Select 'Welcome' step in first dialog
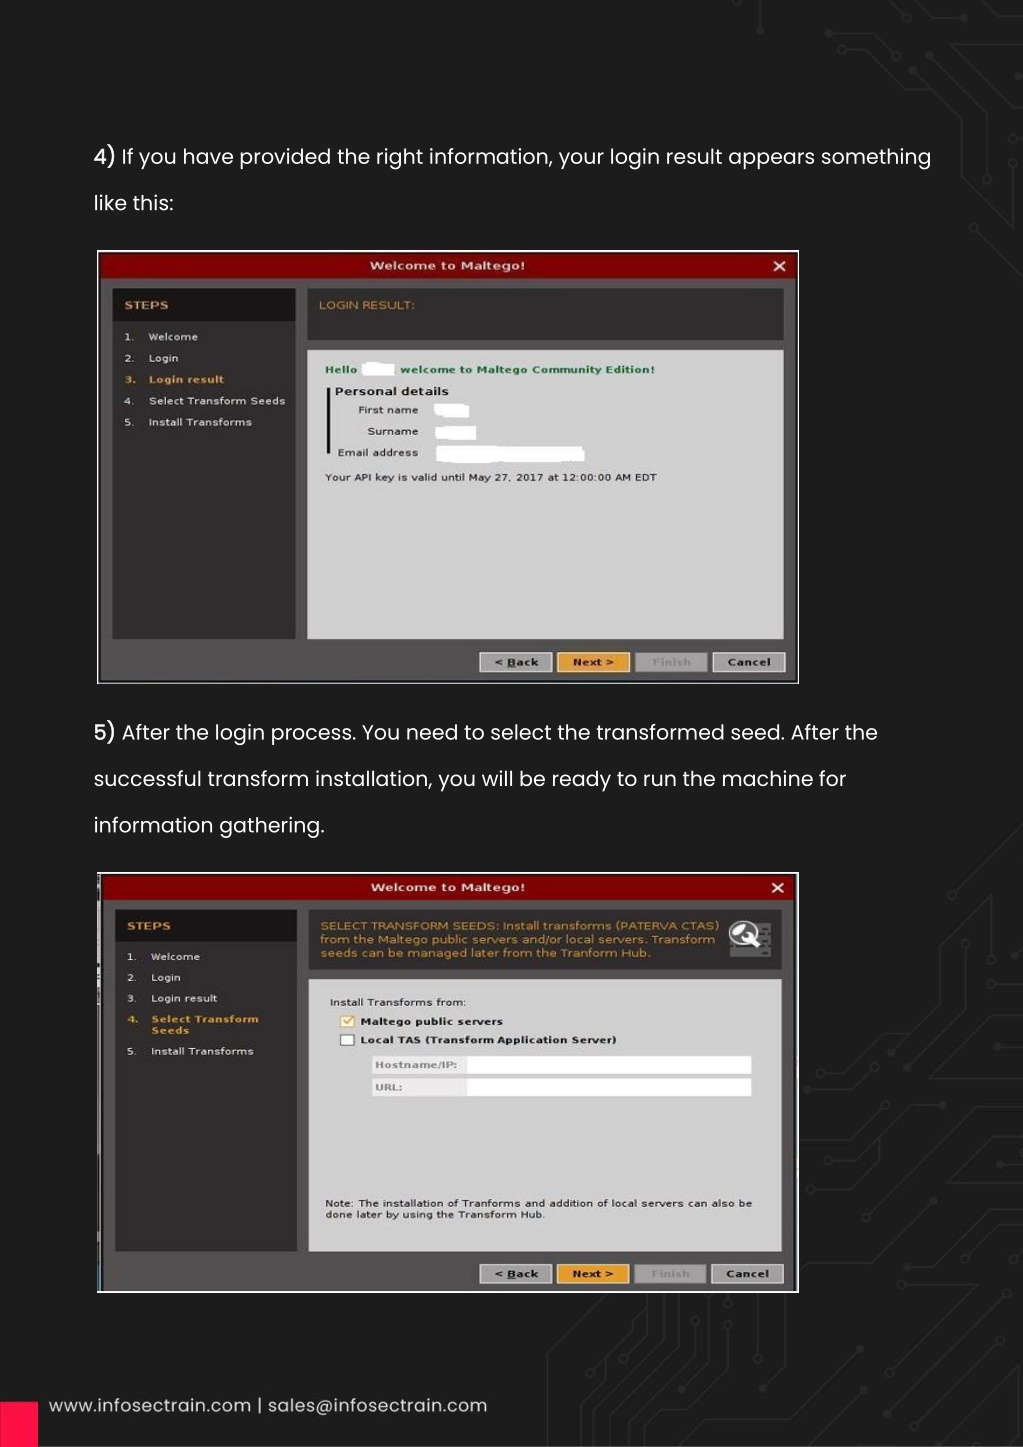This screenshot has height=1447, width=1023. tap(173, 337)
